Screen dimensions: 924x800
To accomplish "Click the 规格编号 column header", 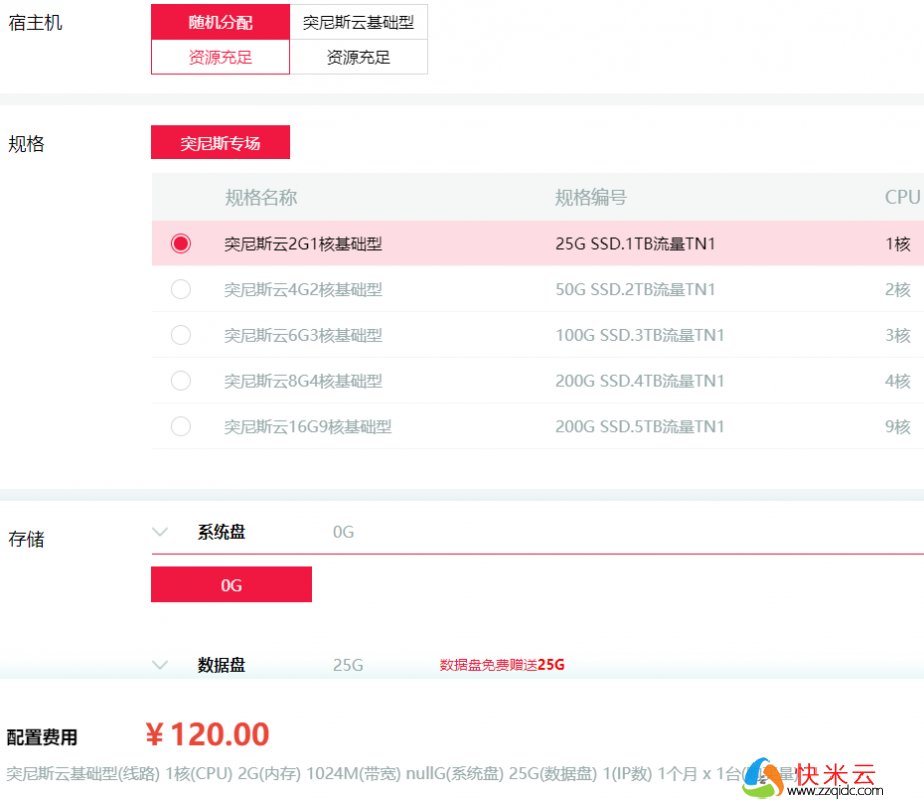I will [x=591, y=197].
